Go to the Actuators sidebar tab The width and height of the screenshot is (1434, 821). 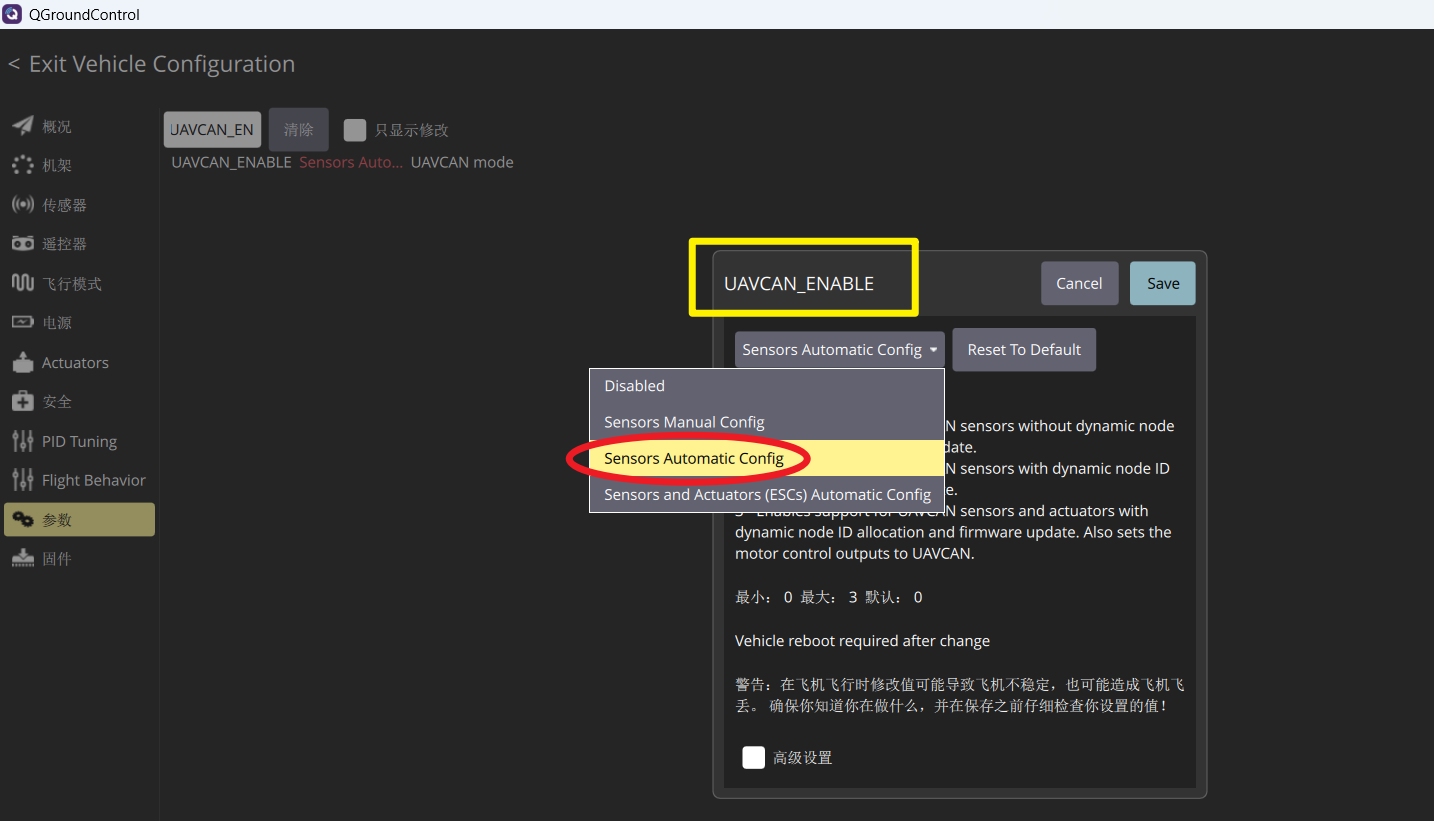pos(79,362)
